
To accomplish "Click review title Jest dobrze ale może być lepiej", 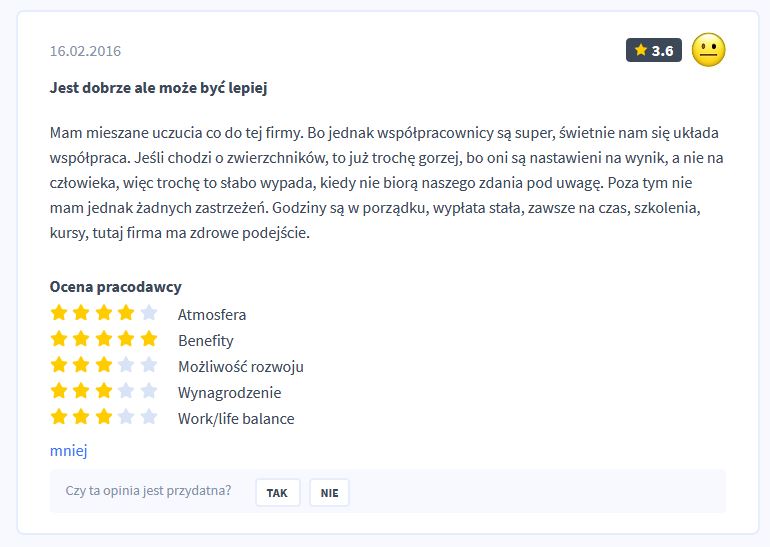I will coord(158,88).
